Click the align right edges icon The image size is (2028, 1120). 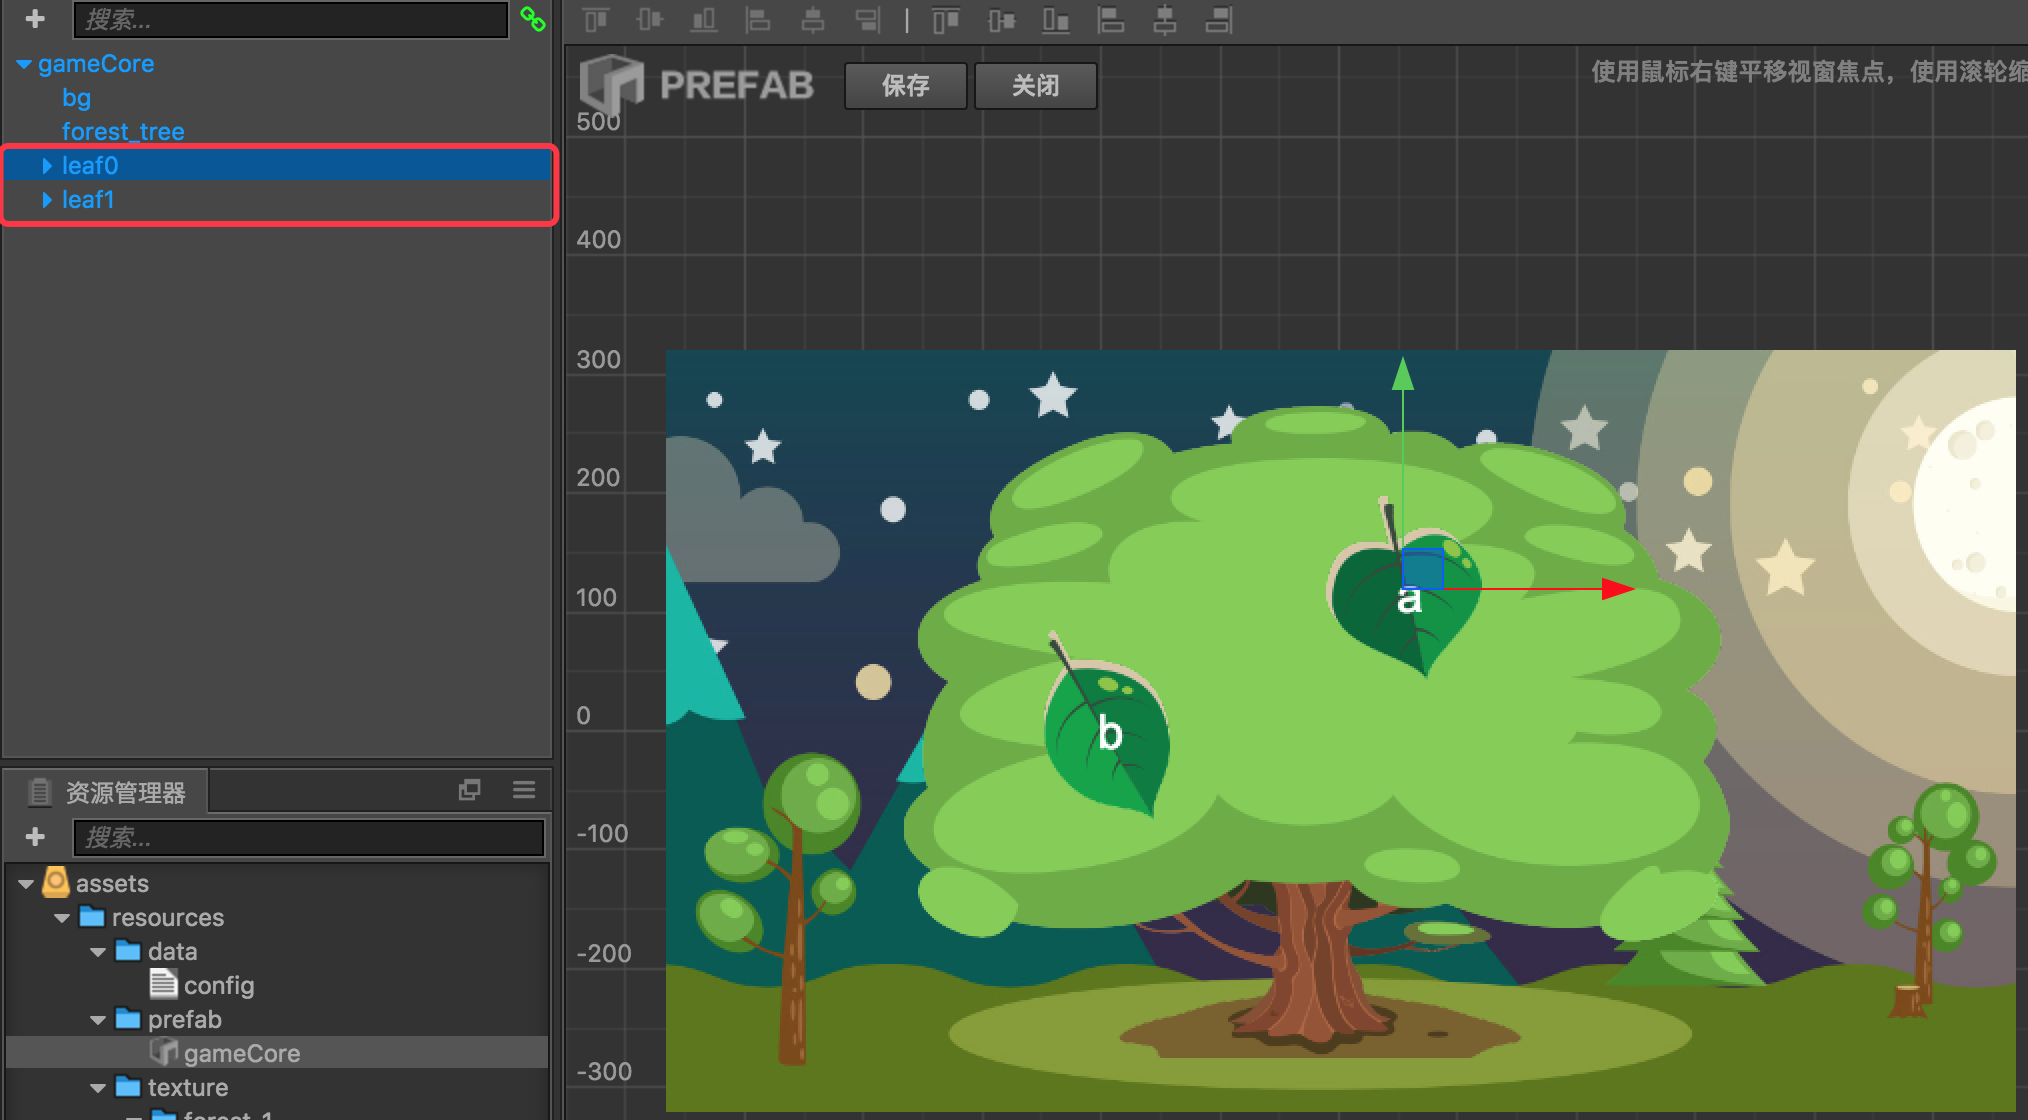pos(867,19)
